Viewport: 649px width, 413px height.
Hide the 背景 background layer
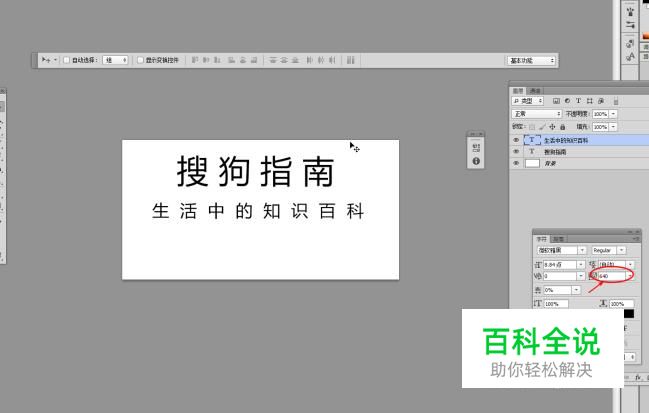click(x=516, y=163)
